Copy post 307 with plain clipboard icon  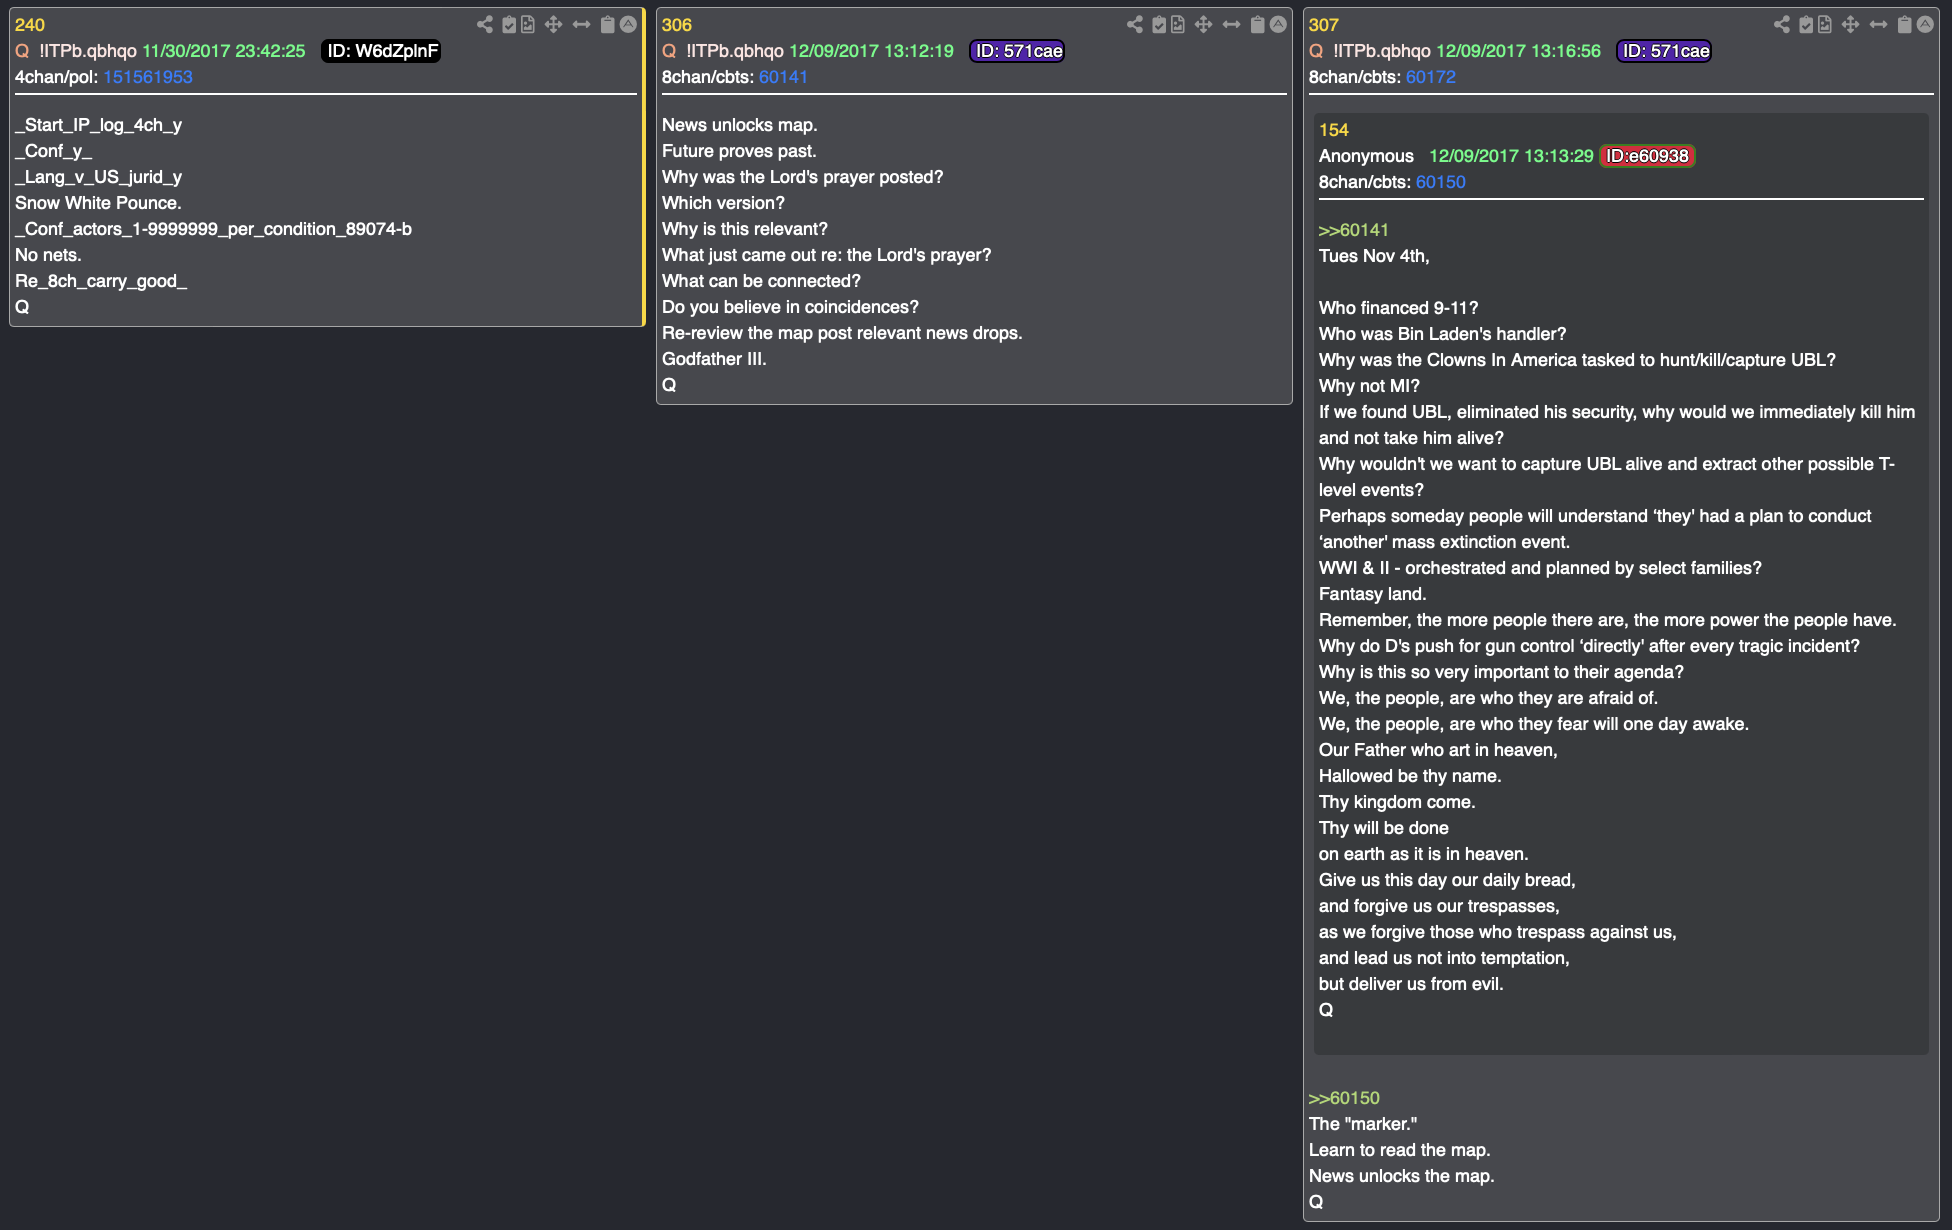point(1904,24)
